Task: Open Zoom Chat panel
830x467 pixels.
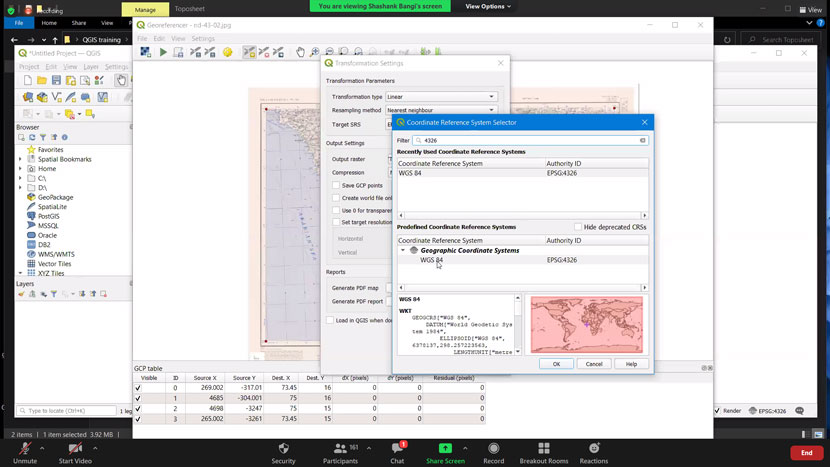Action: point(398,453)
